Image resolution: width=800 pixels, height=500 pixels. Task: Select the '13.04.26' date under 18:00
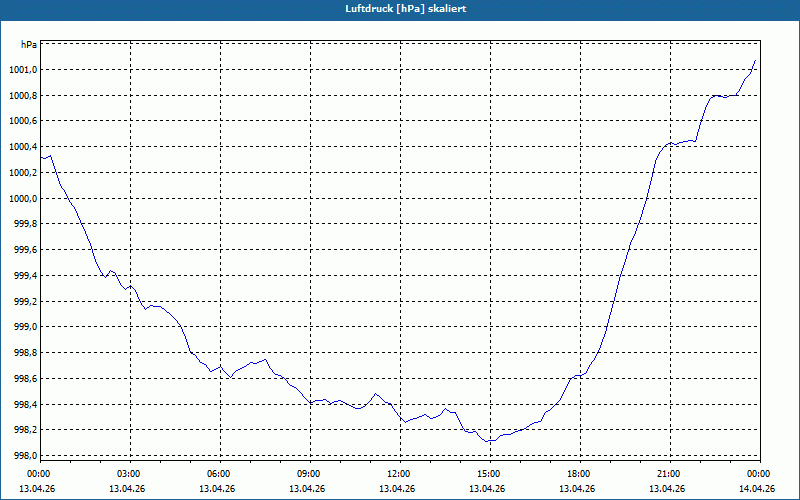coord(577,489)
